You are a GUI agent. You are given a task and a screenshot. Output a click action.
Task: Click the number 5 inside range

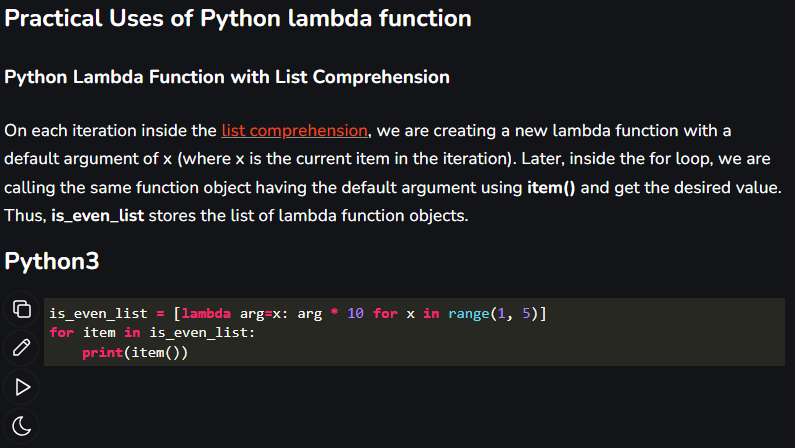(x=526, y=314)
